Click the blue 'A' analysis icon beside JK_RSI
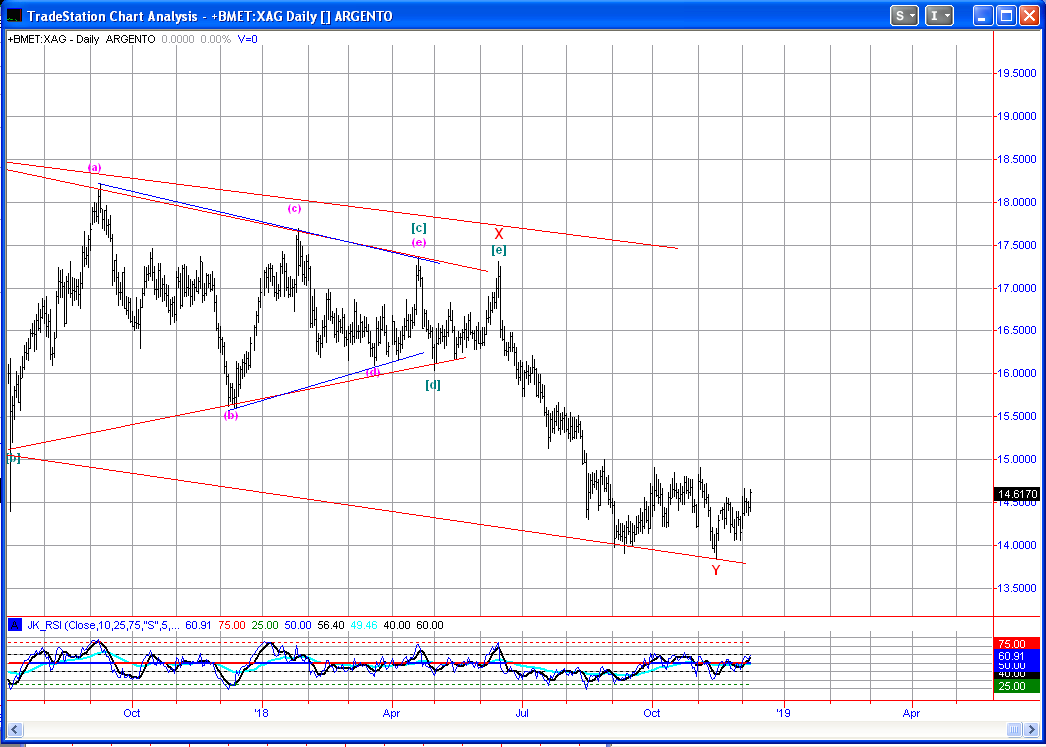The width and height of the screenshot is (1046, 747). pyautogui.click(x=14, y=626)
